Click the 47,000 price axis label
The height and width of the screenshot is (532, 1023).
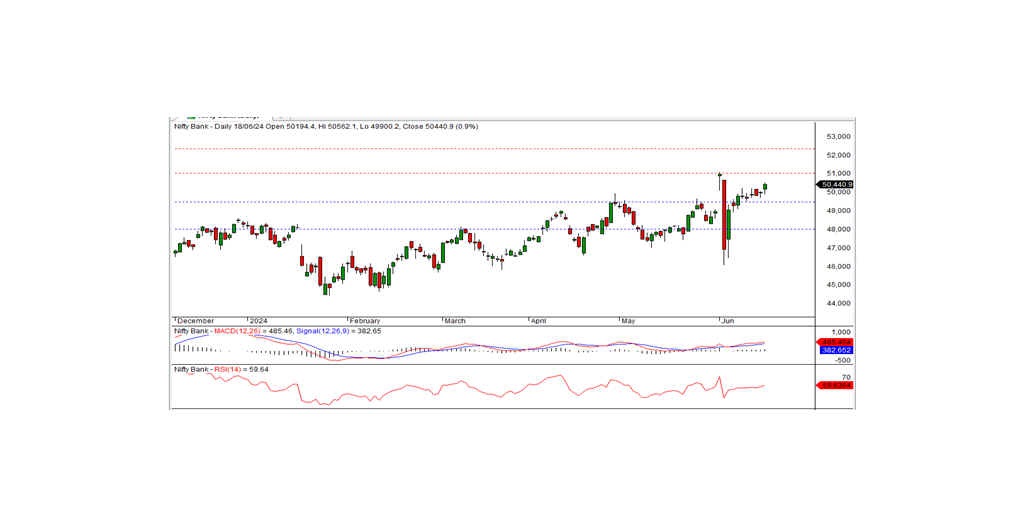click(x=838, y=248)
